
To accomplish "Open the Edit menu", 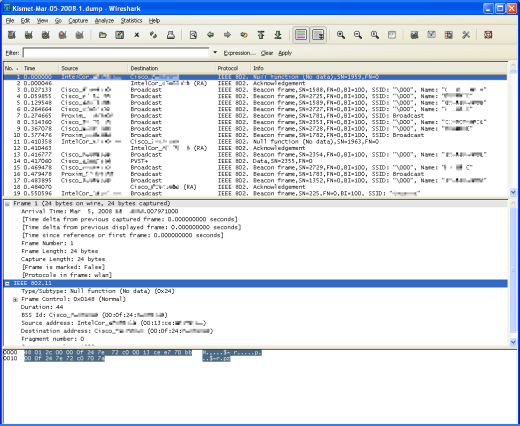I will click(x=25, y=21).
